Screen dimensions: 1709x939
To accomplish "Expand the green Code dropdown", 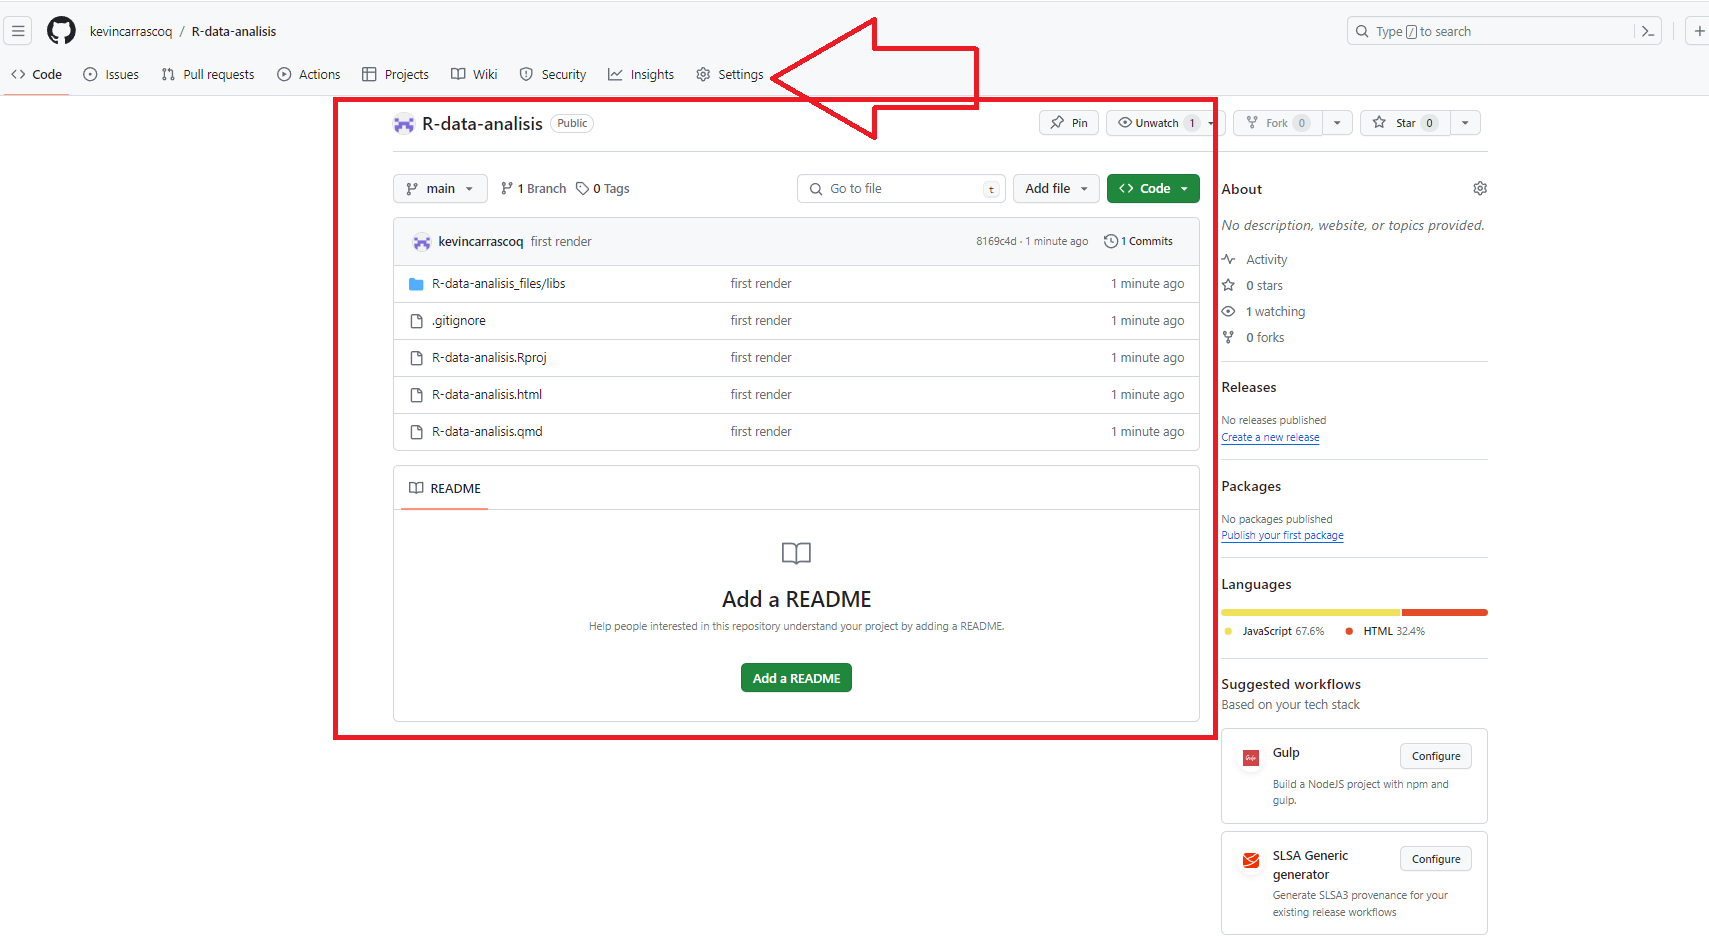I will point(1153,188).
